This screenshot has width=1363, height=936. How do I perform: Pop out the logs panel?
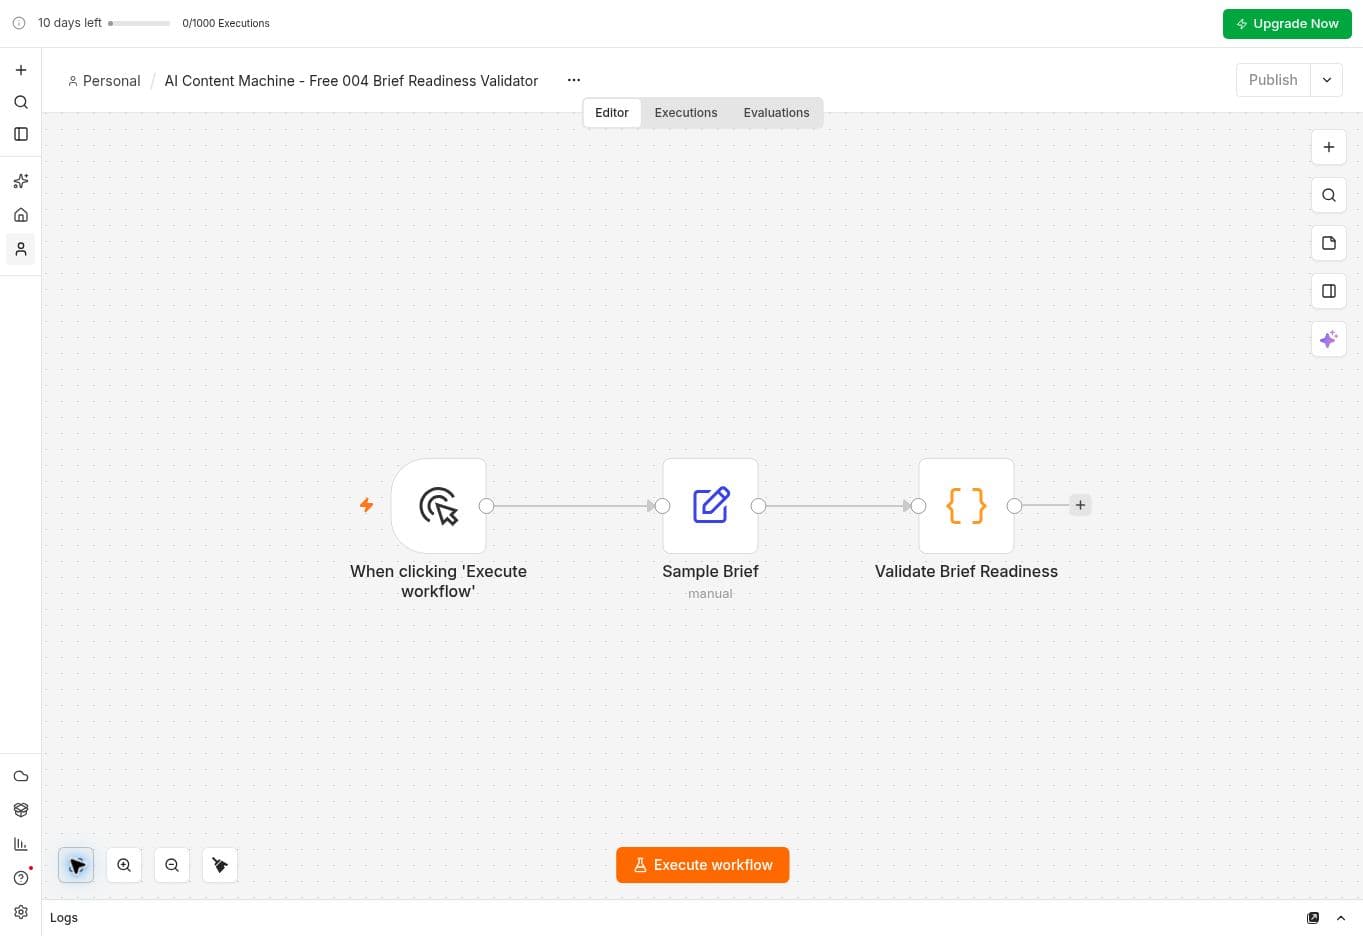[x=1313, y=918]
